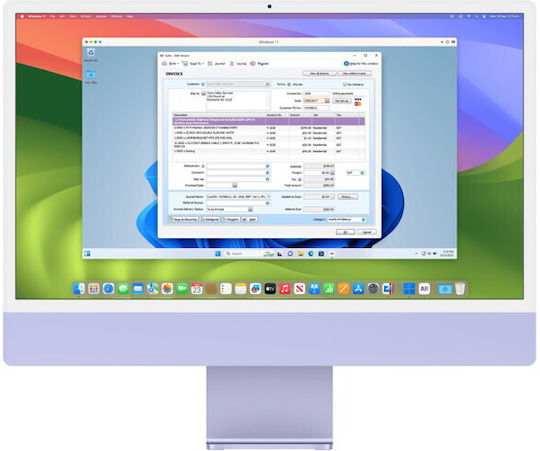Open Trash in the Dock
Screen dimensions: 540x451
coord(460,289)
